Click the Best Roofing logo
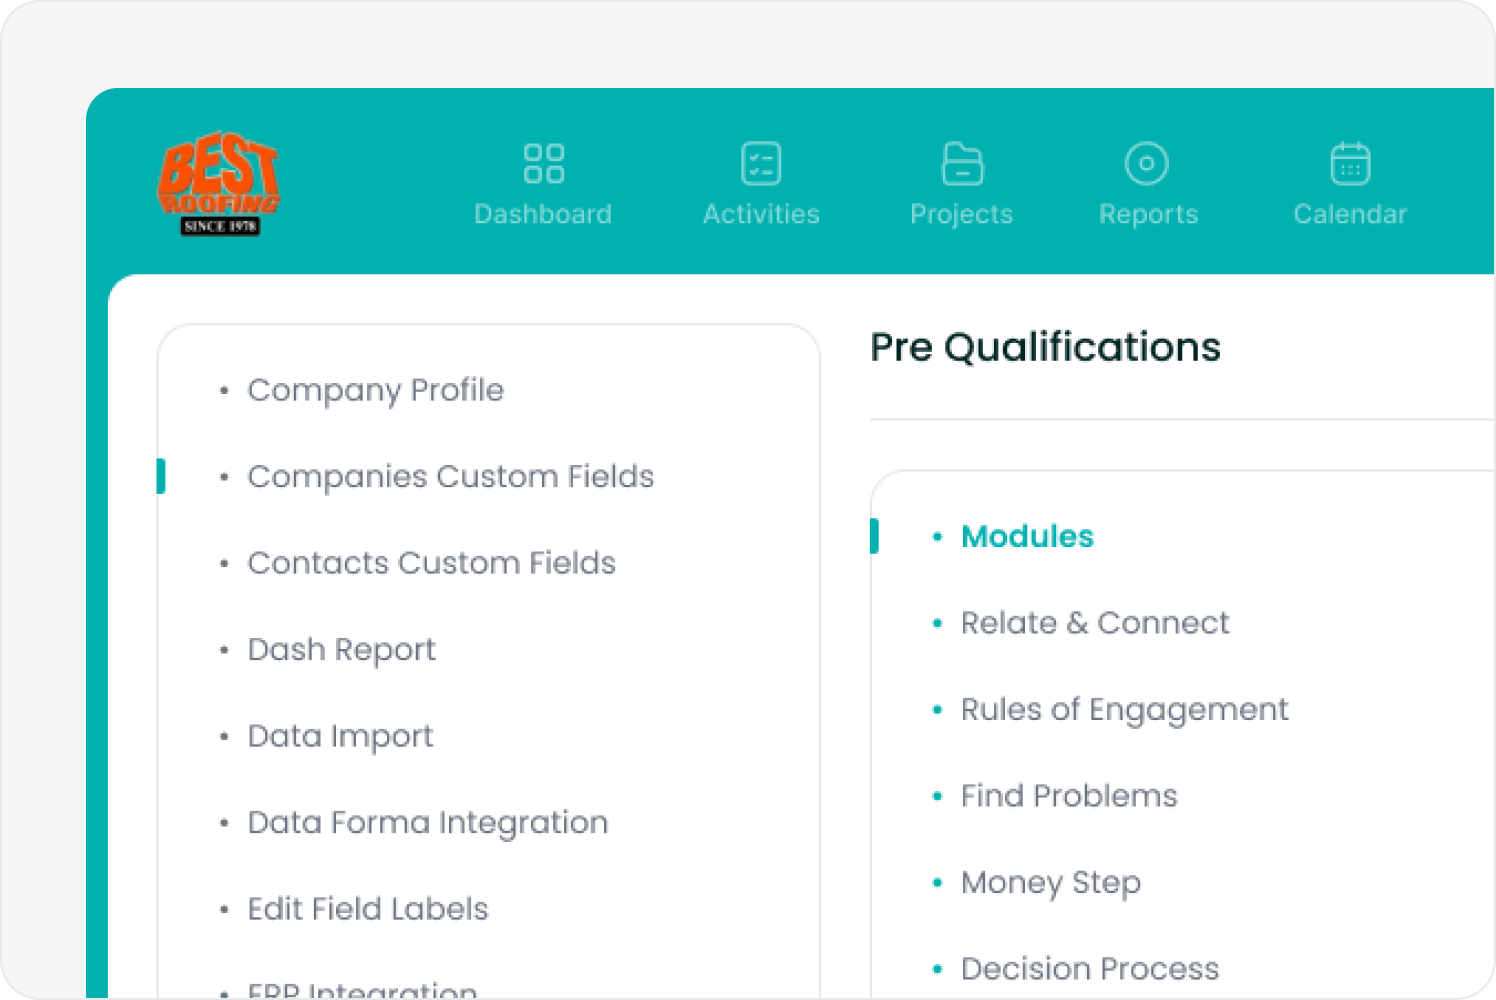Viewport: 1496px width, 1000px height. click(219, 183)
